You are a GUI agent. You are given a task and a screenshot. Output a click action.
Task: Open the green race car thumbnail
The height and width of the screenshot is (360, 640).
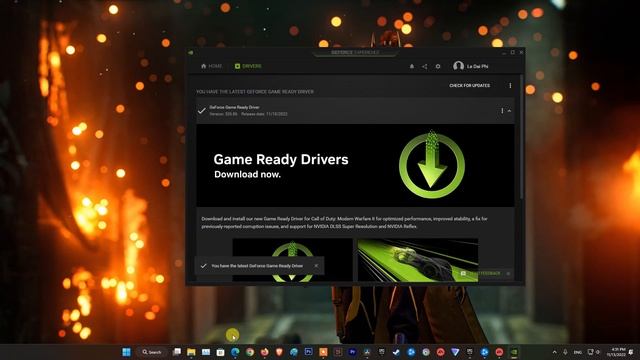tap(418, 260)
